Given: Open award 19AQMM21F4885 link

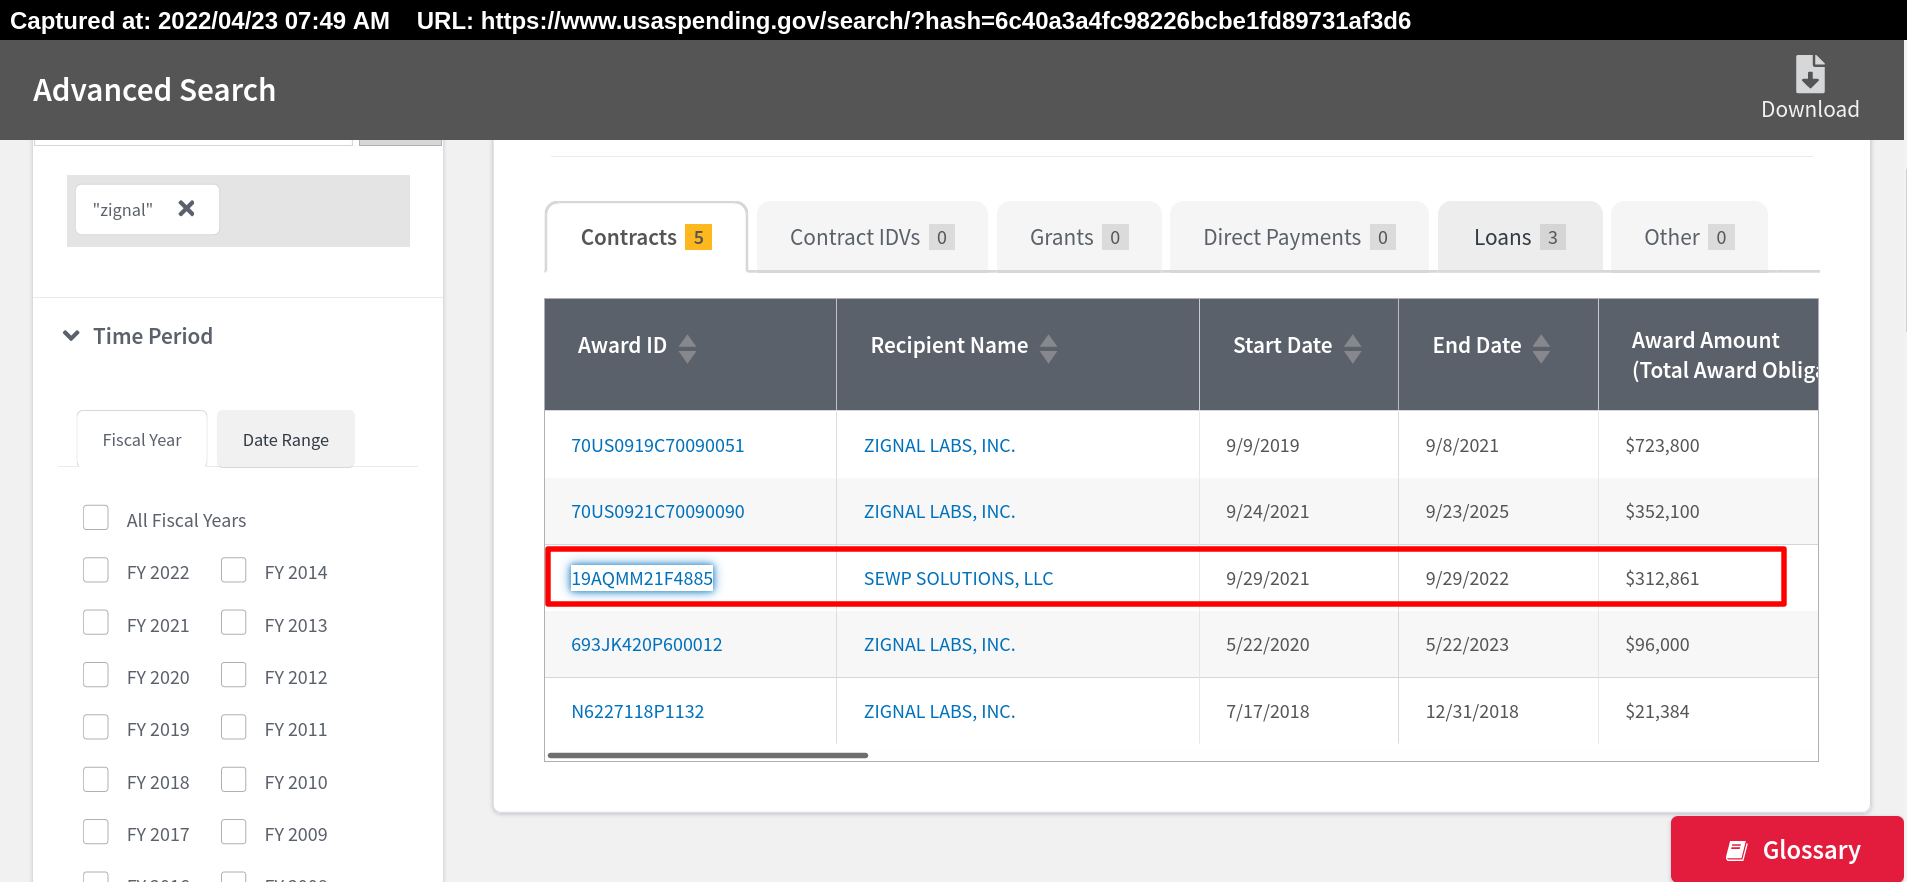Looking at the screenshot, I should click(642, 578).
